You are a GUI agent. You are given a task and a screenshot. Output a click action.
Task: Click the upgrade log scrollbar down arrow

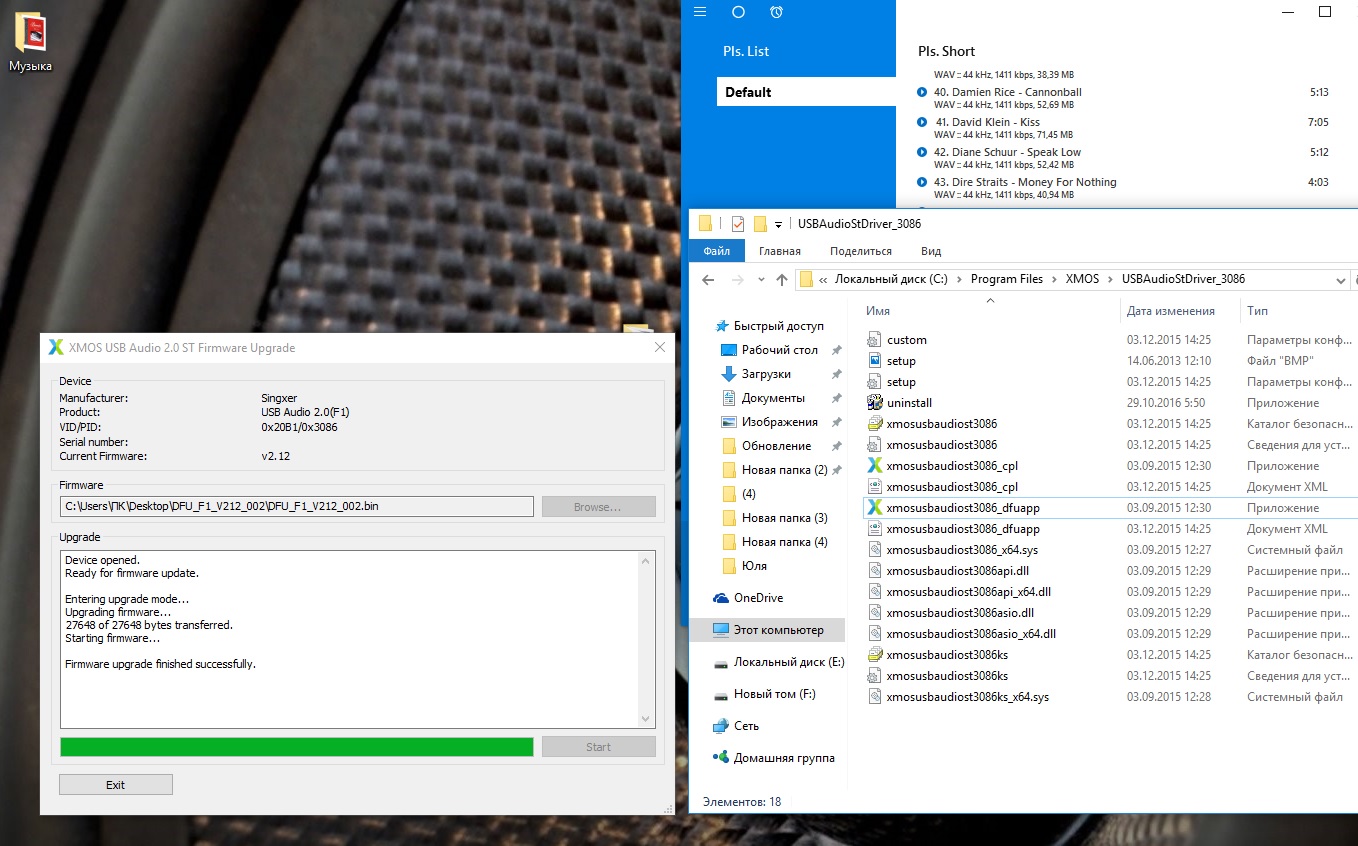point(647,719)
